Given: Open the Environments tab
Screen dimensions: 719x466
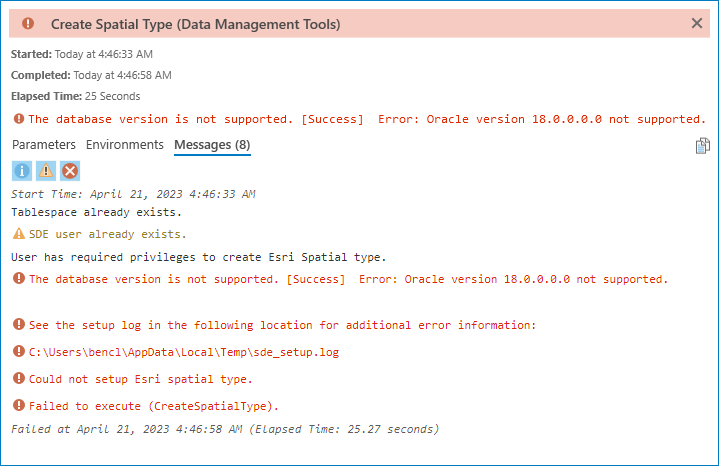Looking at the screenshot, I should (x=125, y=145).
